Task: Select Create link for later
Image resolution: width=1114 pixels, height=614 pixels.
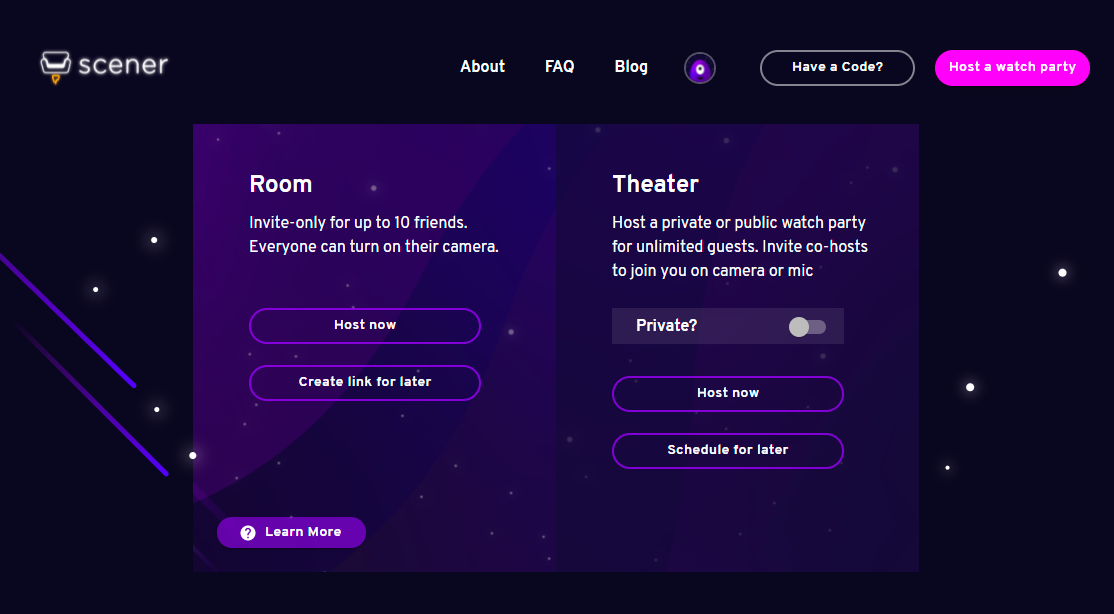Action: click(365, 382)
